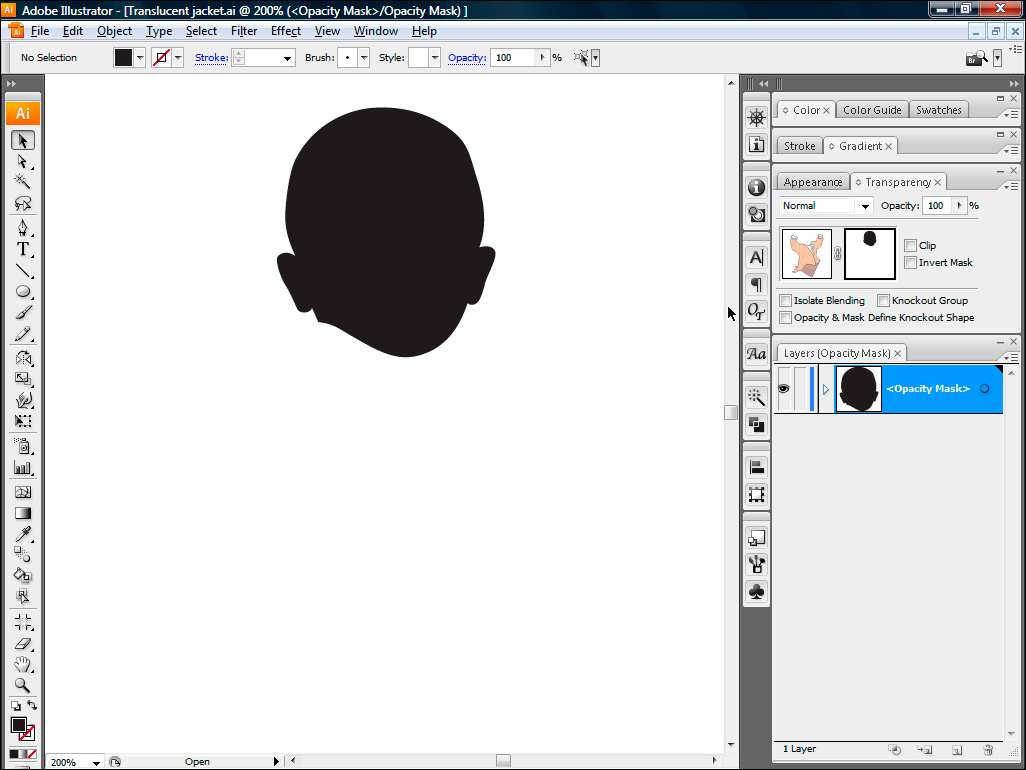
Task: Select the Magic Wand tool
Action: [22, 181]
